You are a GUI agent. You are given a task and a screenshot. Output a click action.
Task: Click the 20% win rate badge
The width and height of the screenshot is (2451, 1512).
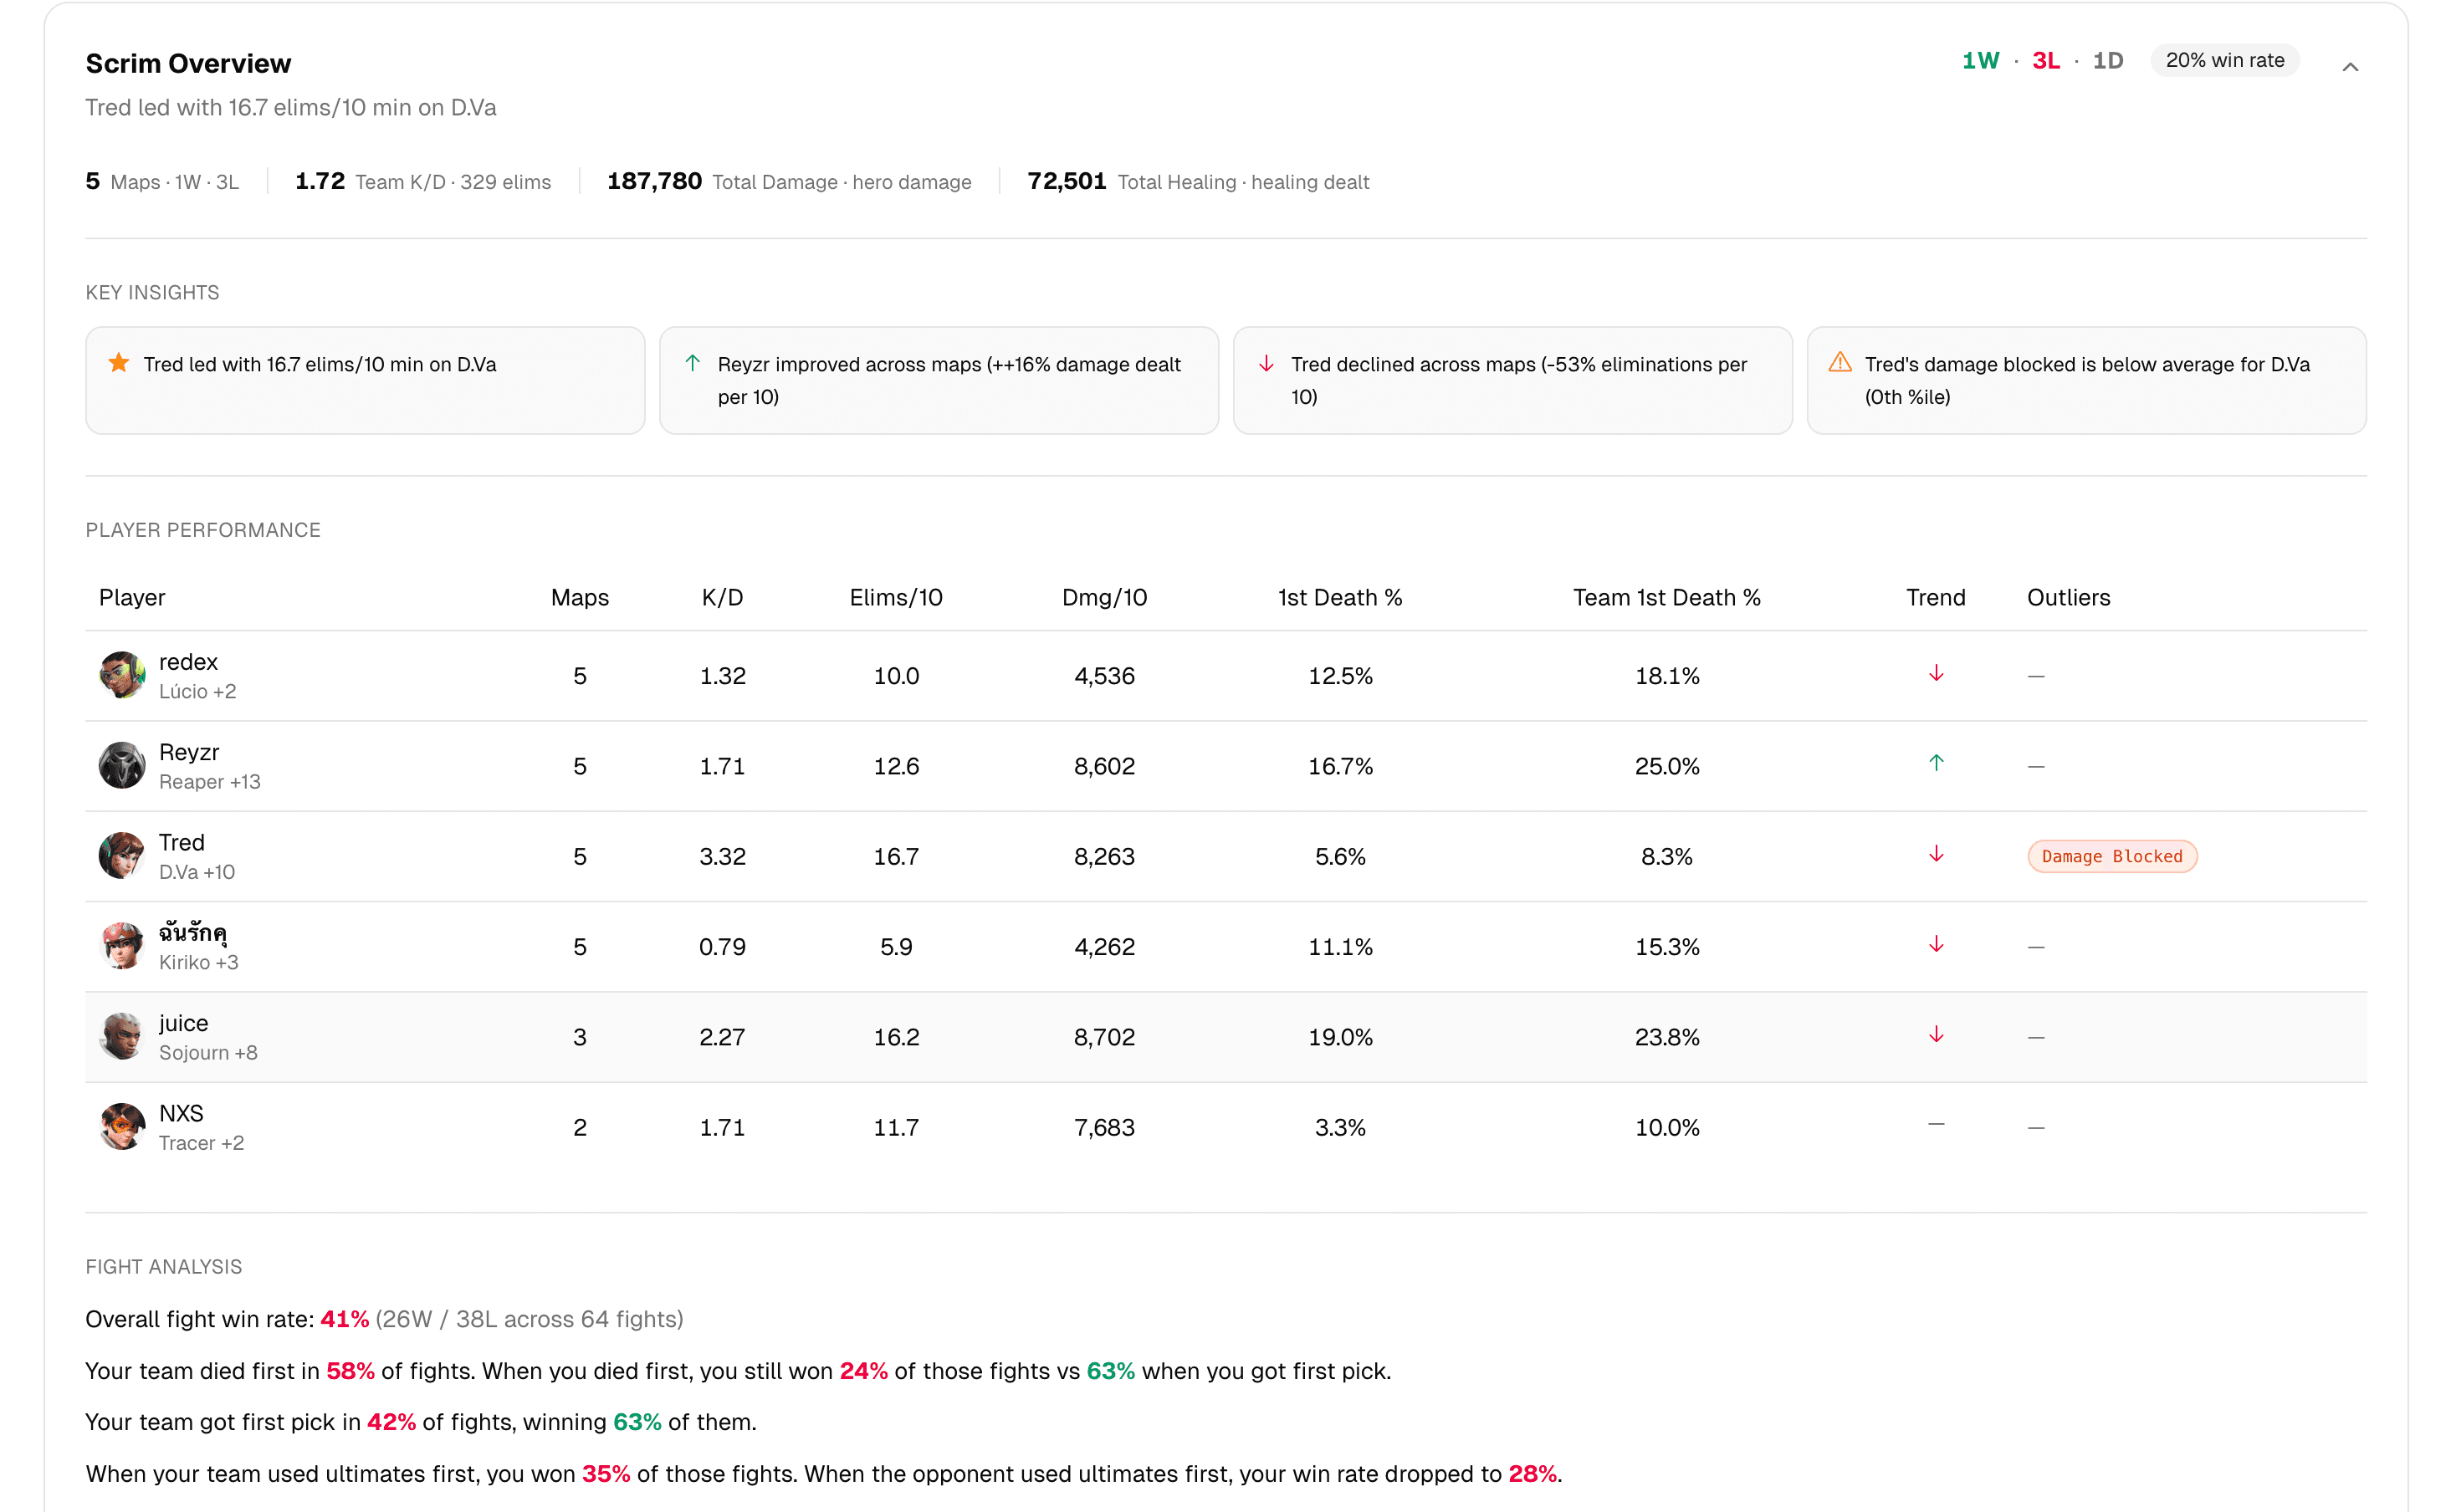click(x=2224, y=60)
